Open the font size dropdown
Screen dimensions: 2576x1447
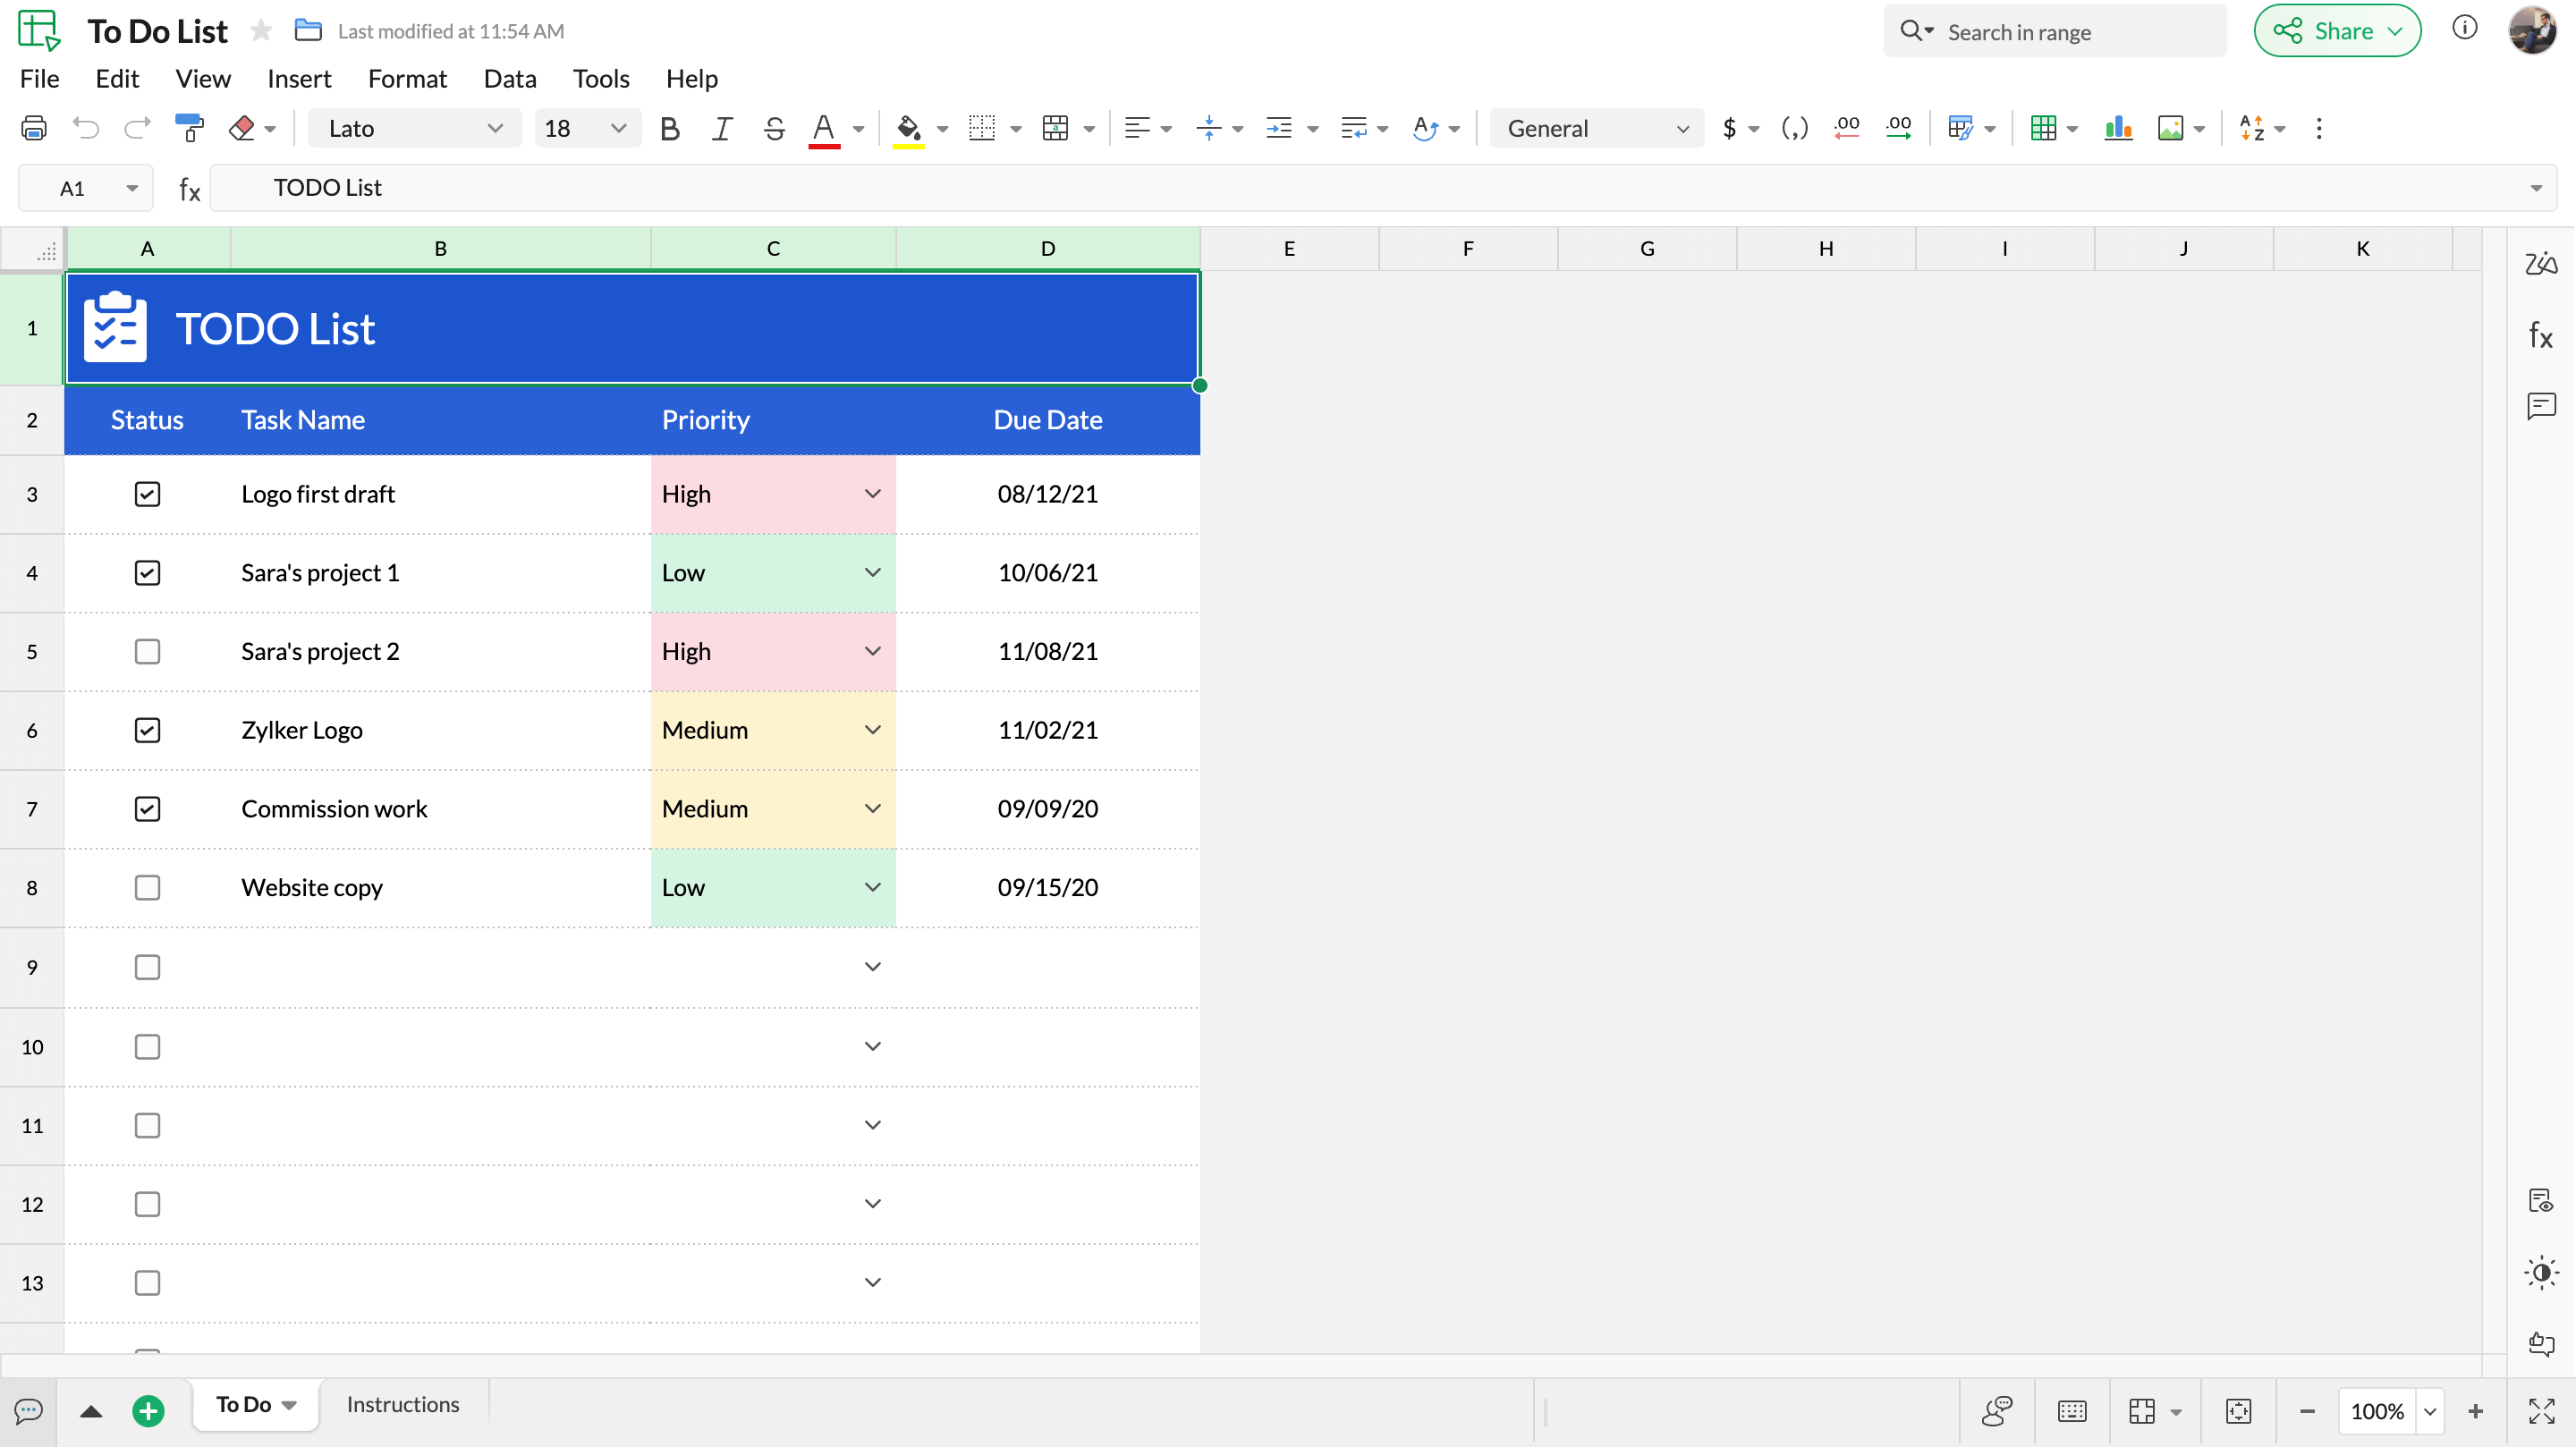click(618, 128)
